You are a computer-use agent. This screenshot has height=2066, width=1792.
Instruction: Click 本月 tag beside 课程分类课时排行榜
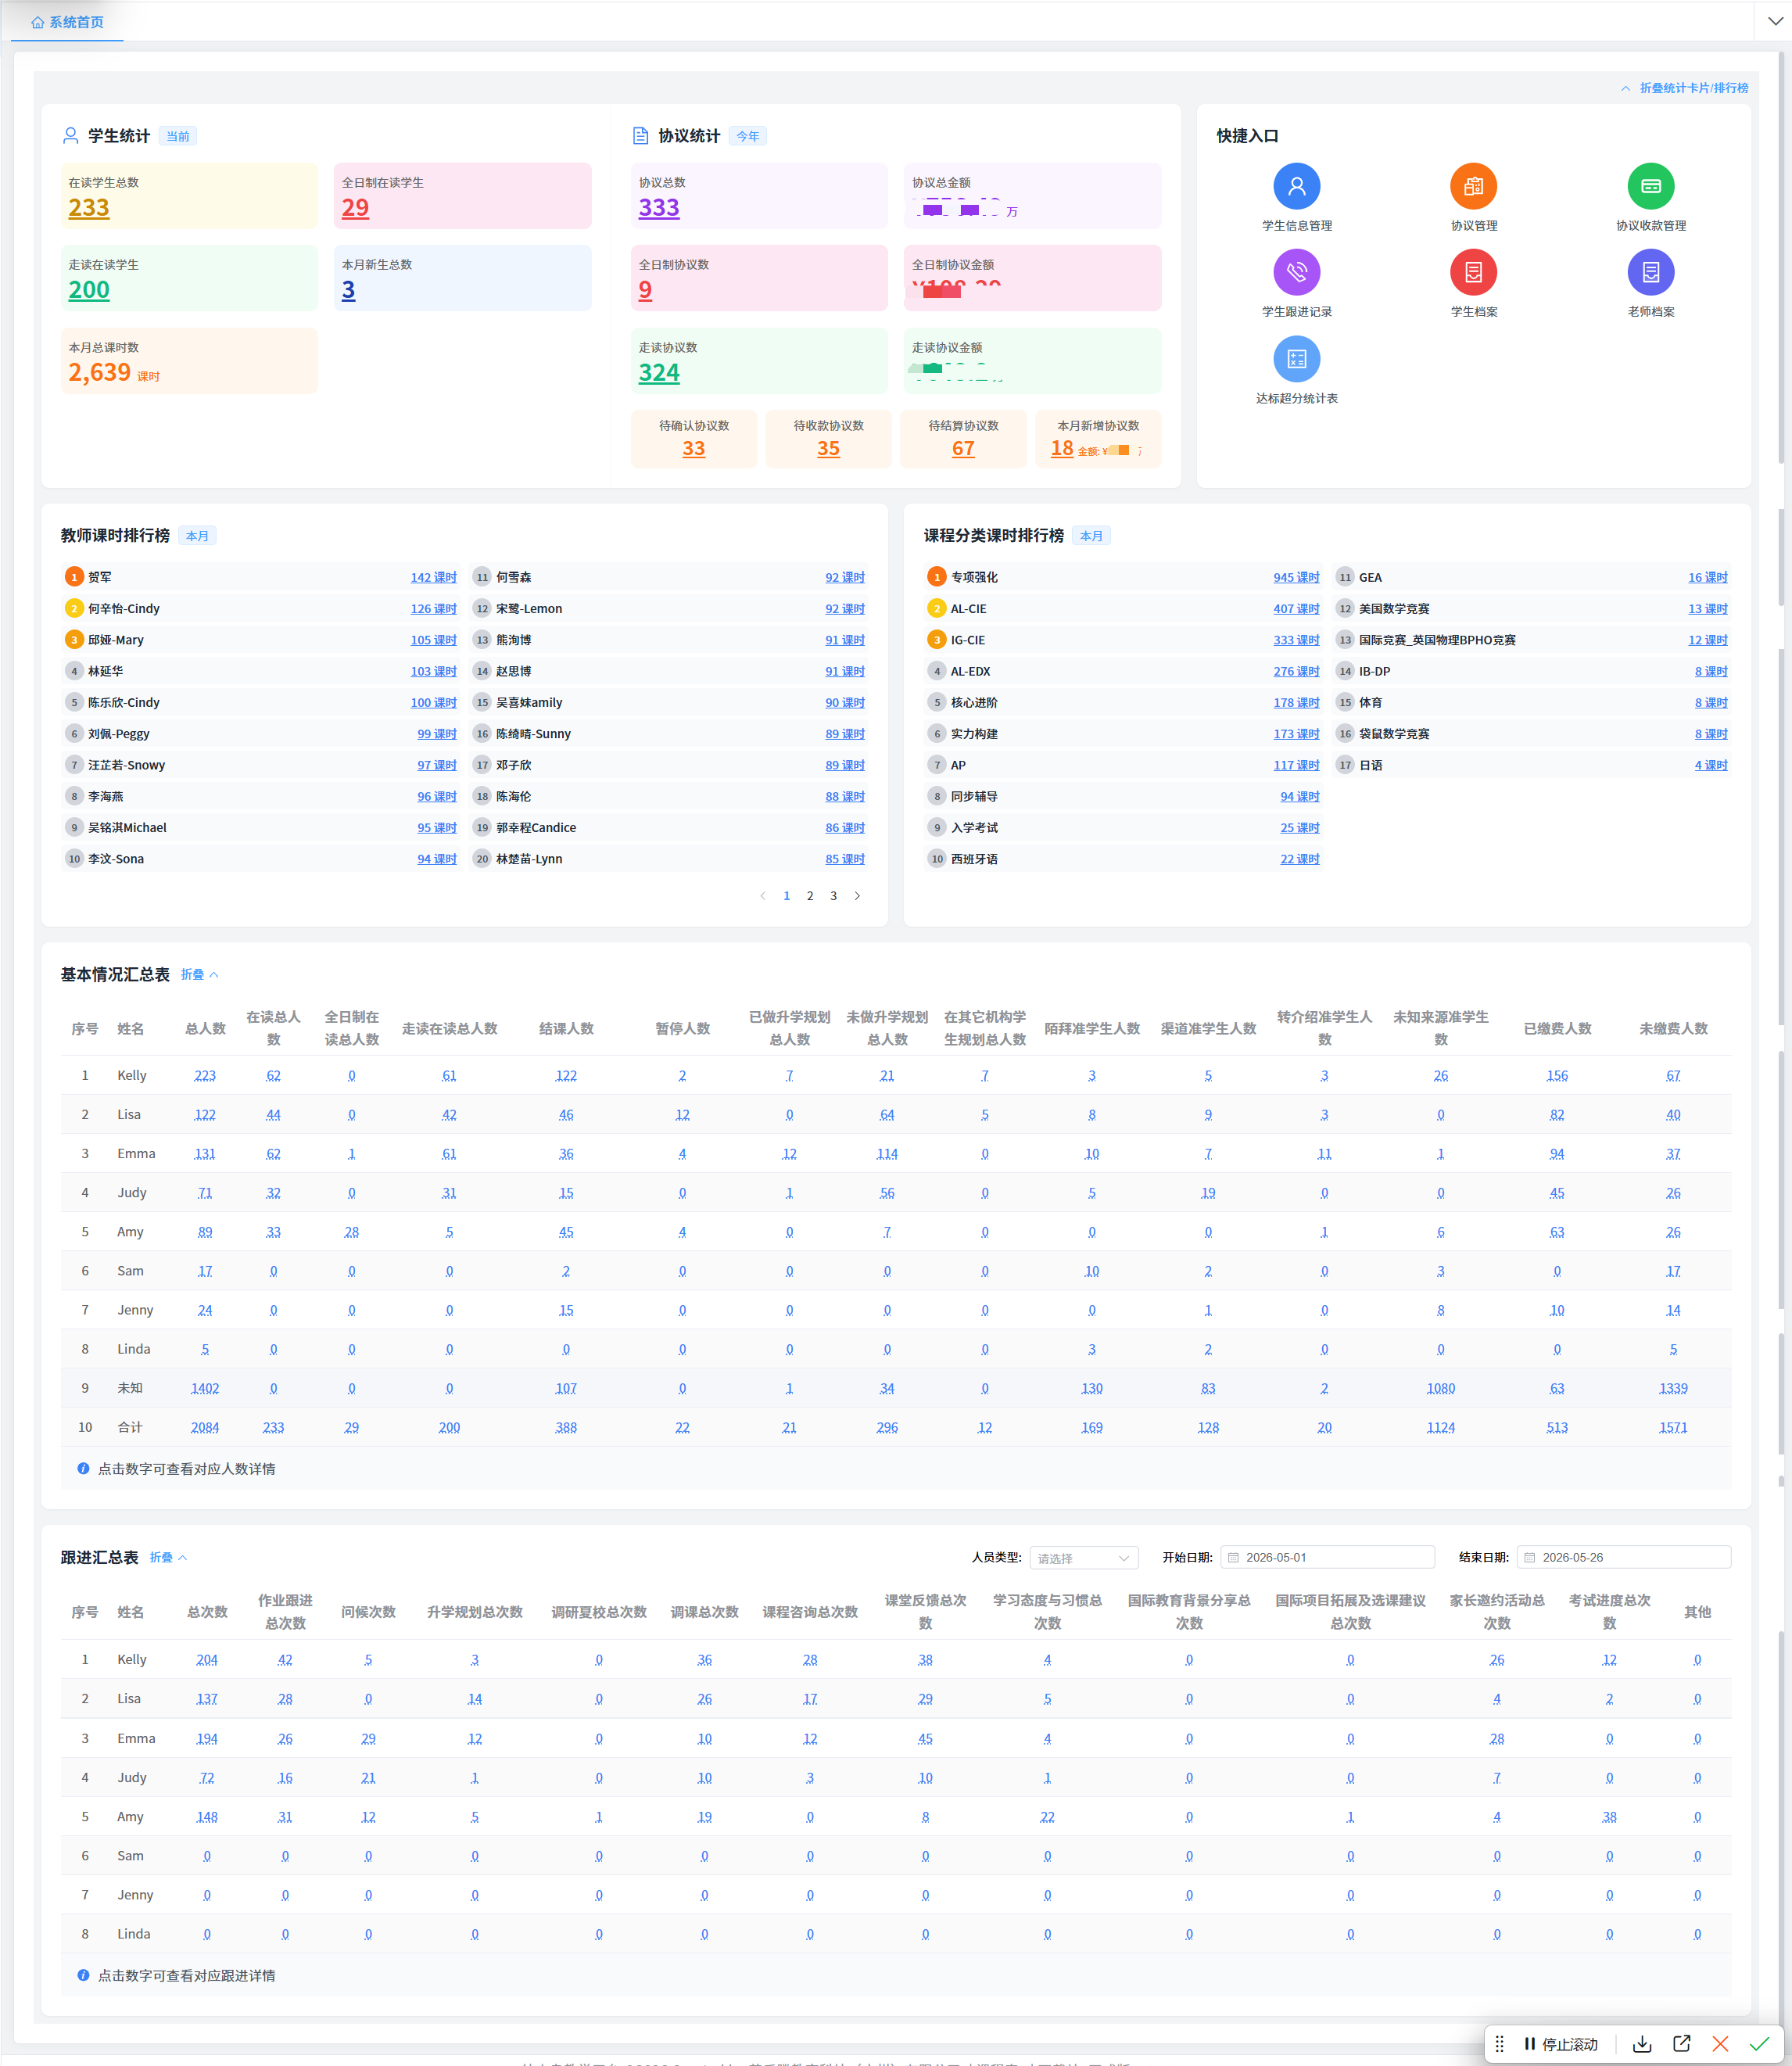pyautogui.click(x=1091, y=536)
